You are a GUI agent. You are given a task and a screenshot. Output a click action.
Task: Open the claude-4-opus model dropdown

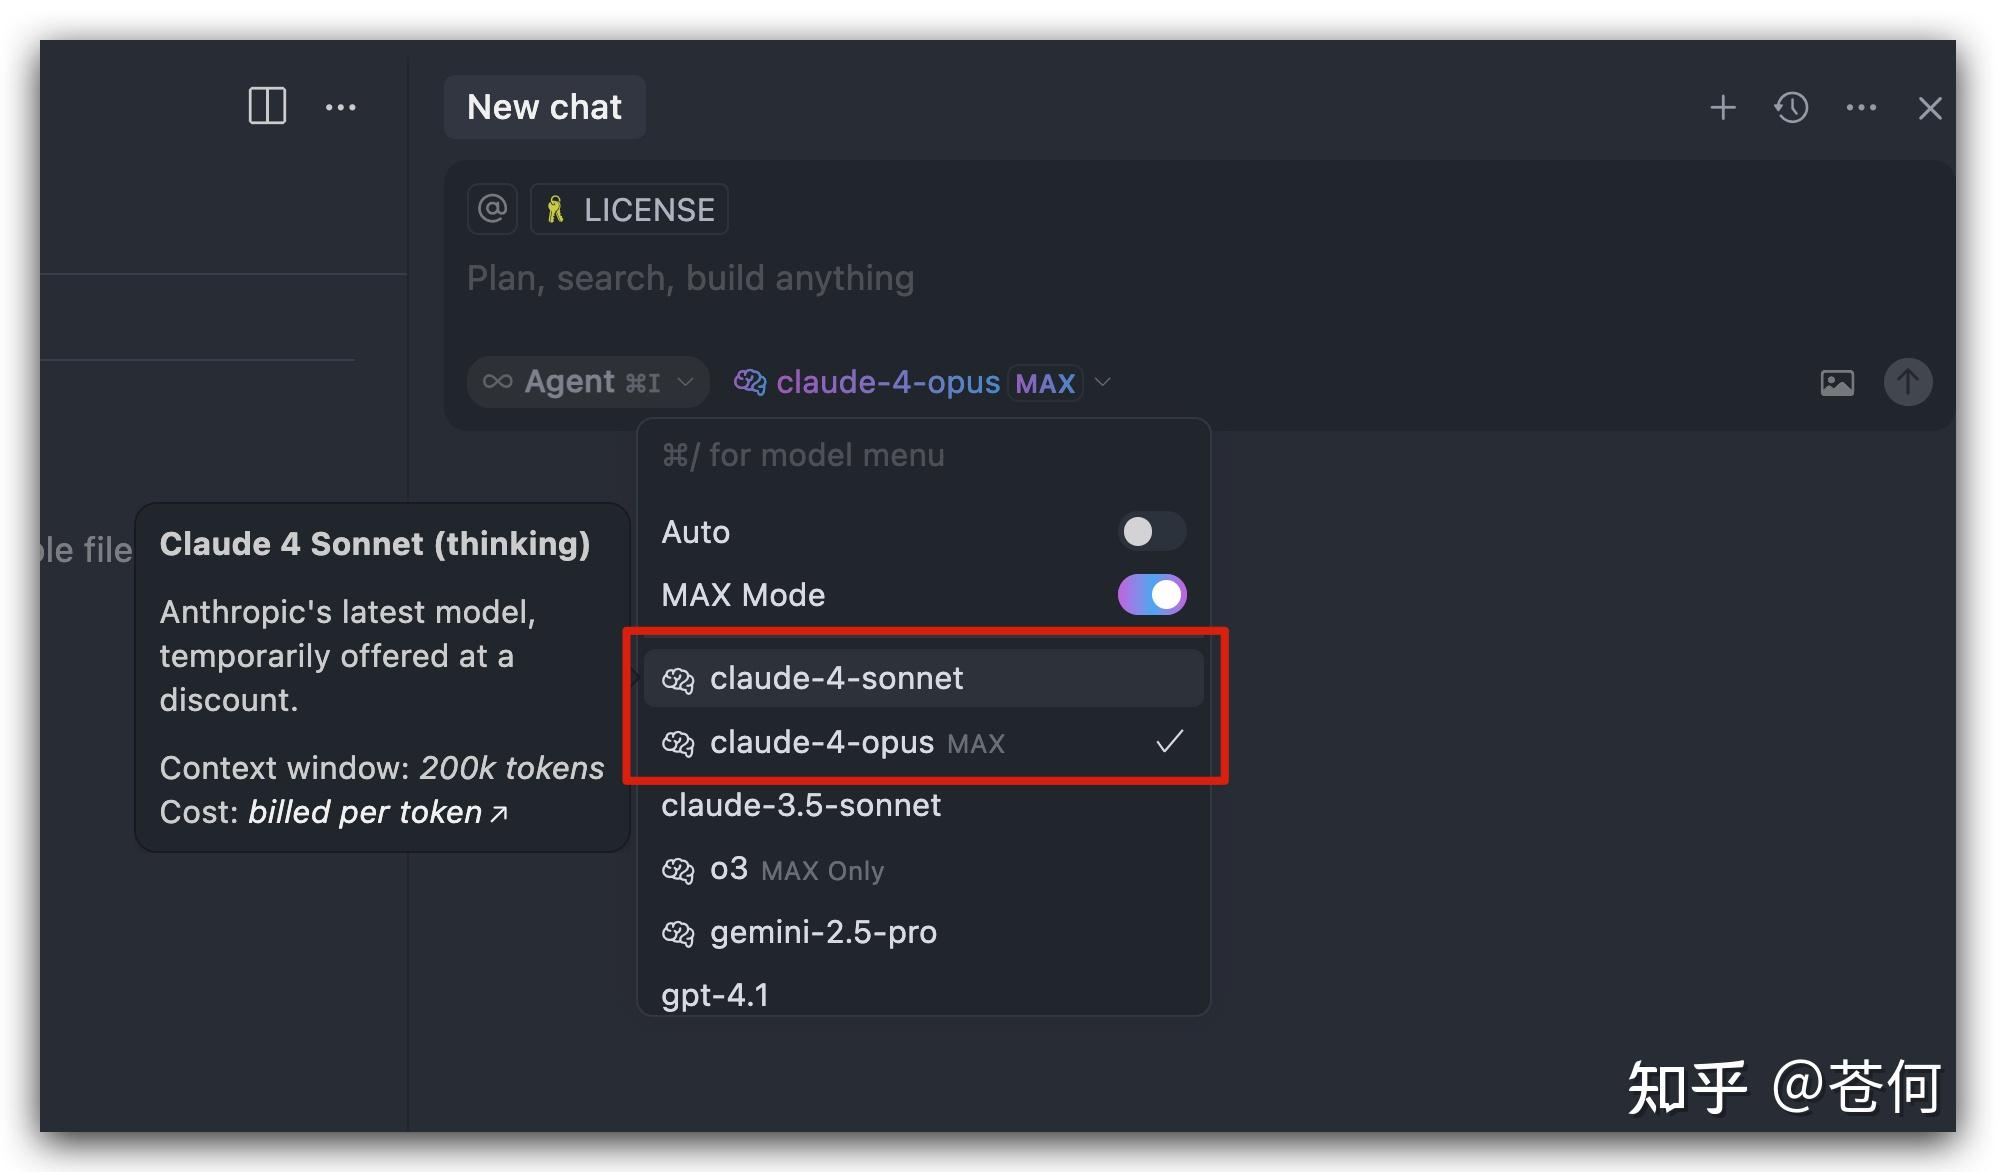tap(922, 382)
